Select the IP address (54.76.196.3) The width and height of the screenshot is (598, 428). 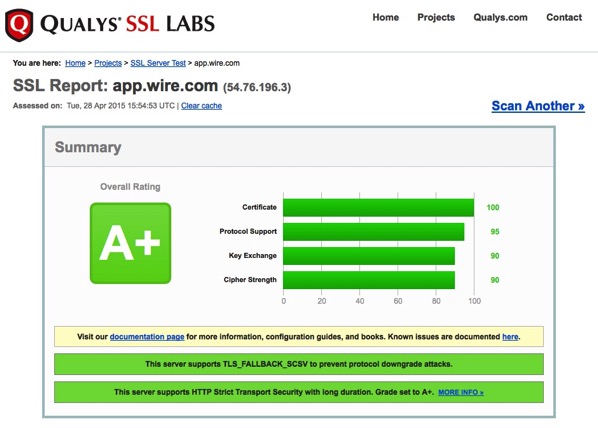(x=257, y=87)
